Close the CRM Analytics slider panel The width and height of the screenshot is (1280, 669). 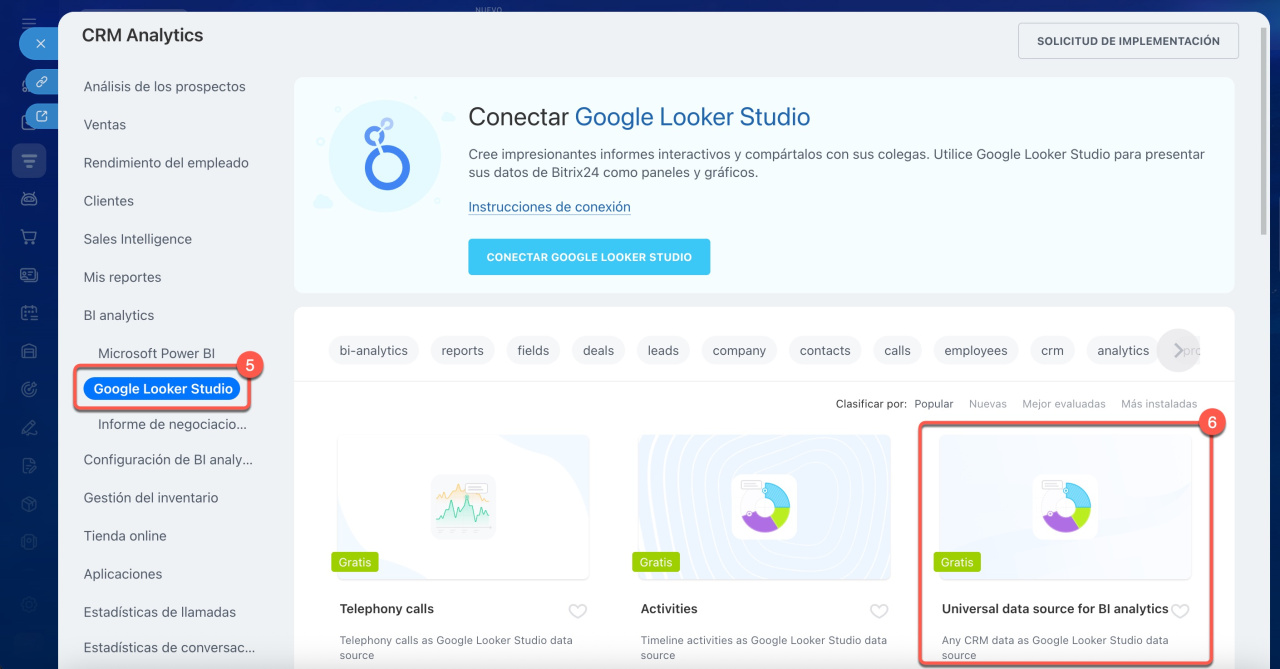[40, 44]
